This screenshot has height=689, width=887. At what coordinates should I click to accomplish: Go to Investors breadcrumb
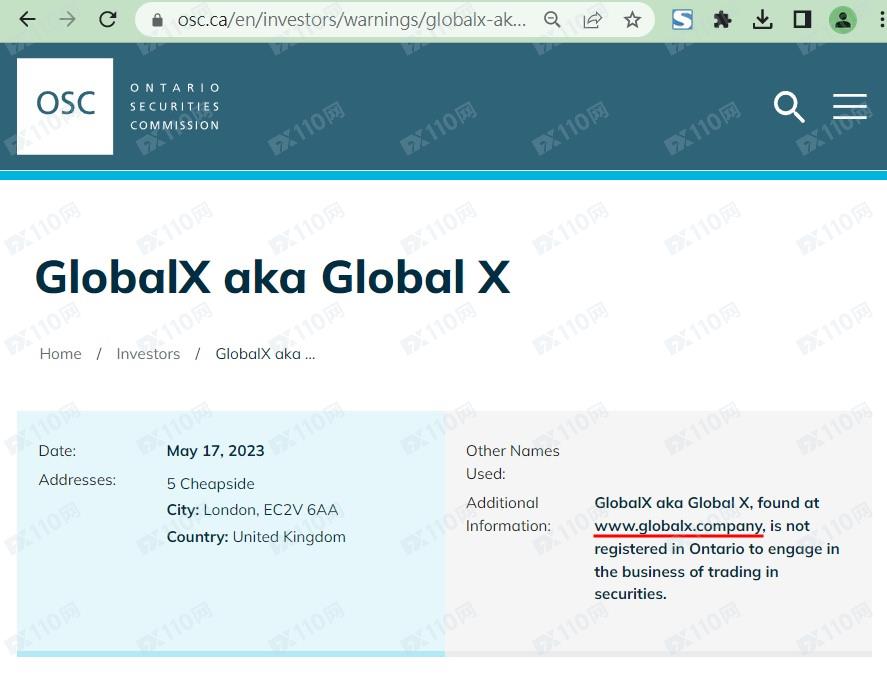point(148,354)
